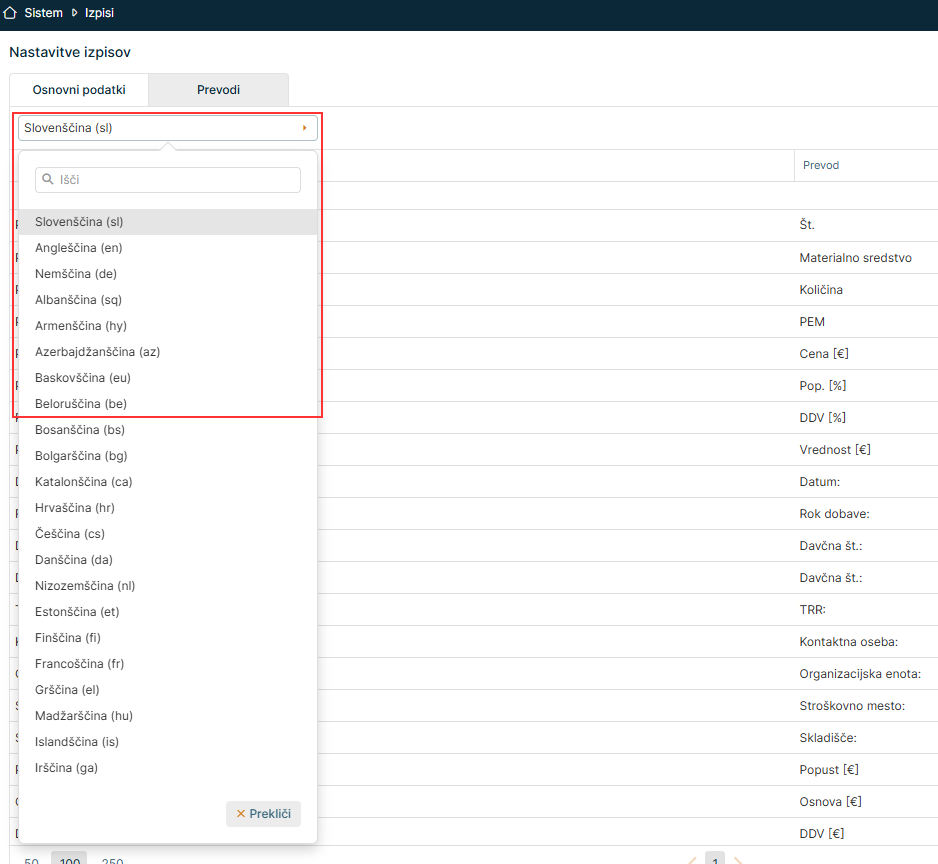Set page size to 100 rows
This screenshot has width=938, height=864.
[69, 859]
